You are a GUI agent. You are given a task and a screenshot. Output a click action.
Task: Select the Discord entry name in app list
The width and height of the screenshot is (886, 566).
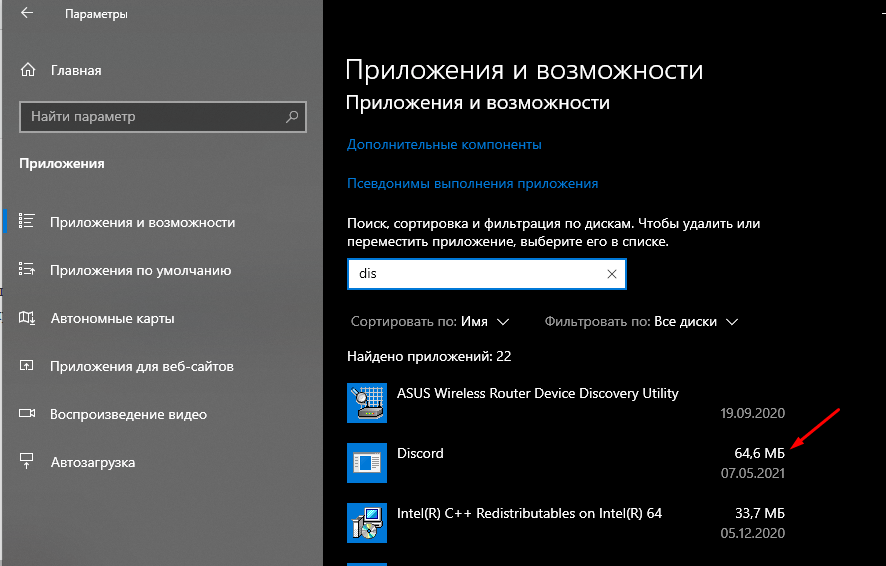click(x=420, y=453)
